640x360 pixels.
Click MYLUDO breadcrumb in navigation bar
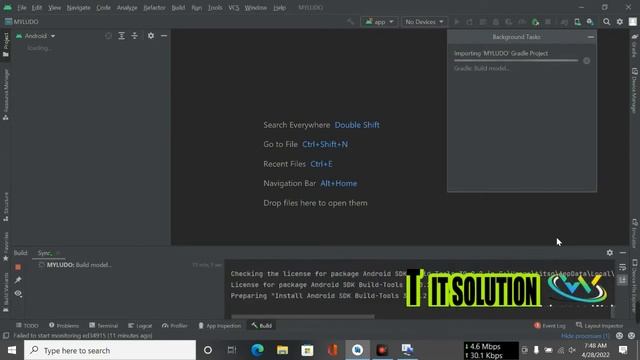(x=22, y=22)
